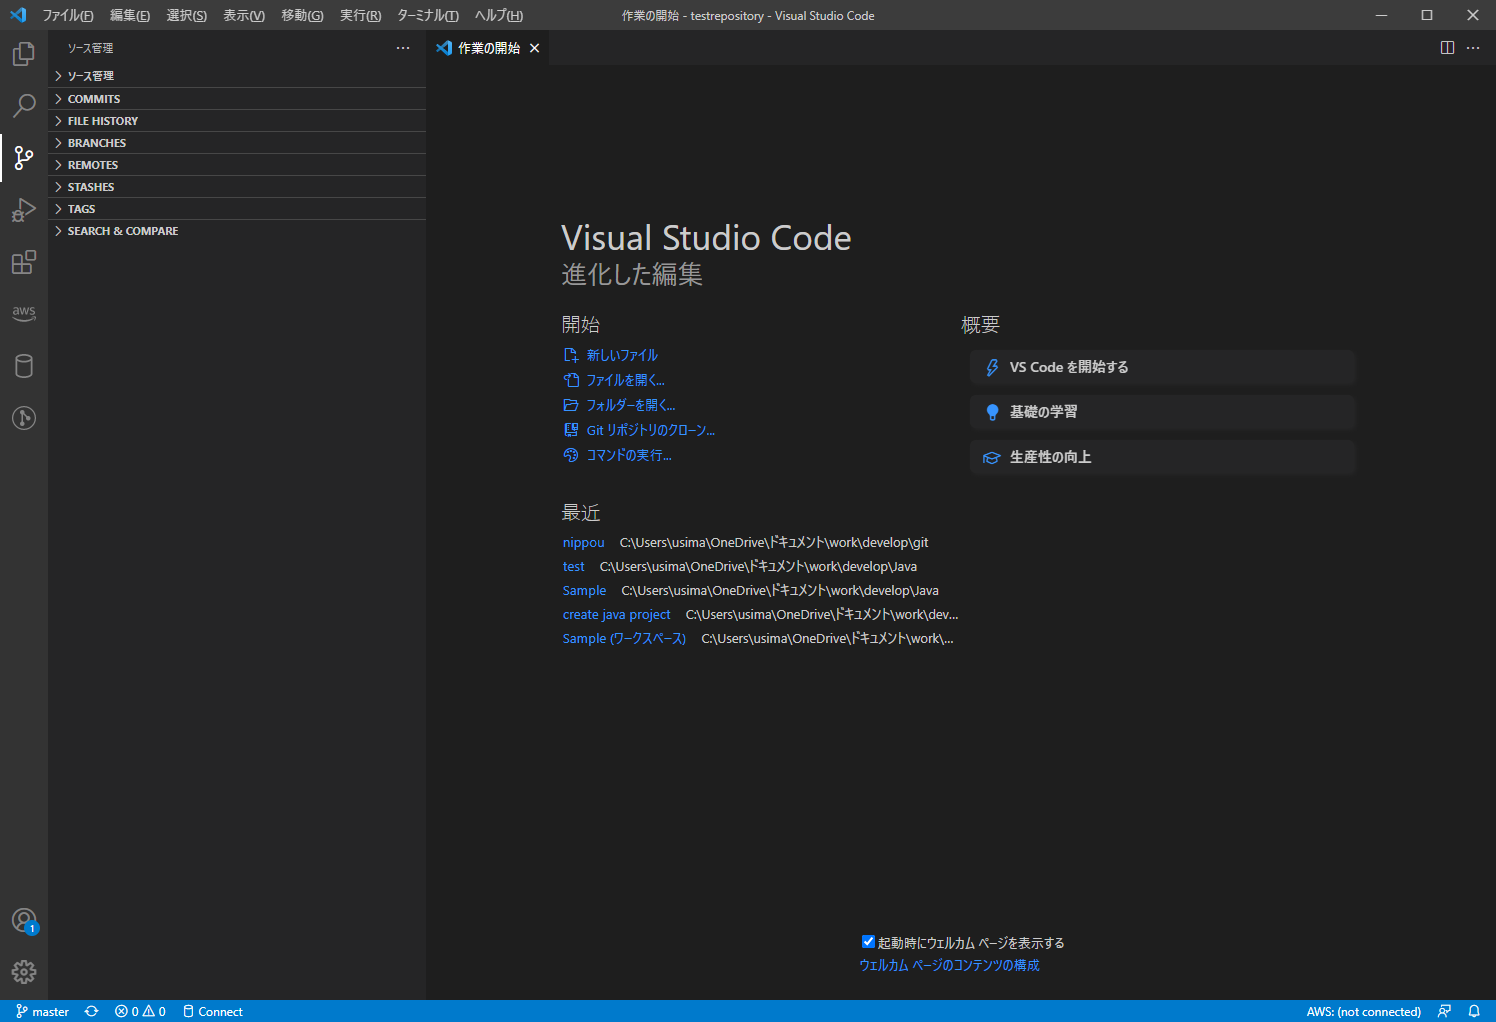Open the 生産性の向上 walkthrough
Image resolution: width=1496 pixels, height=1022 pixels.
click(1162, 457)
